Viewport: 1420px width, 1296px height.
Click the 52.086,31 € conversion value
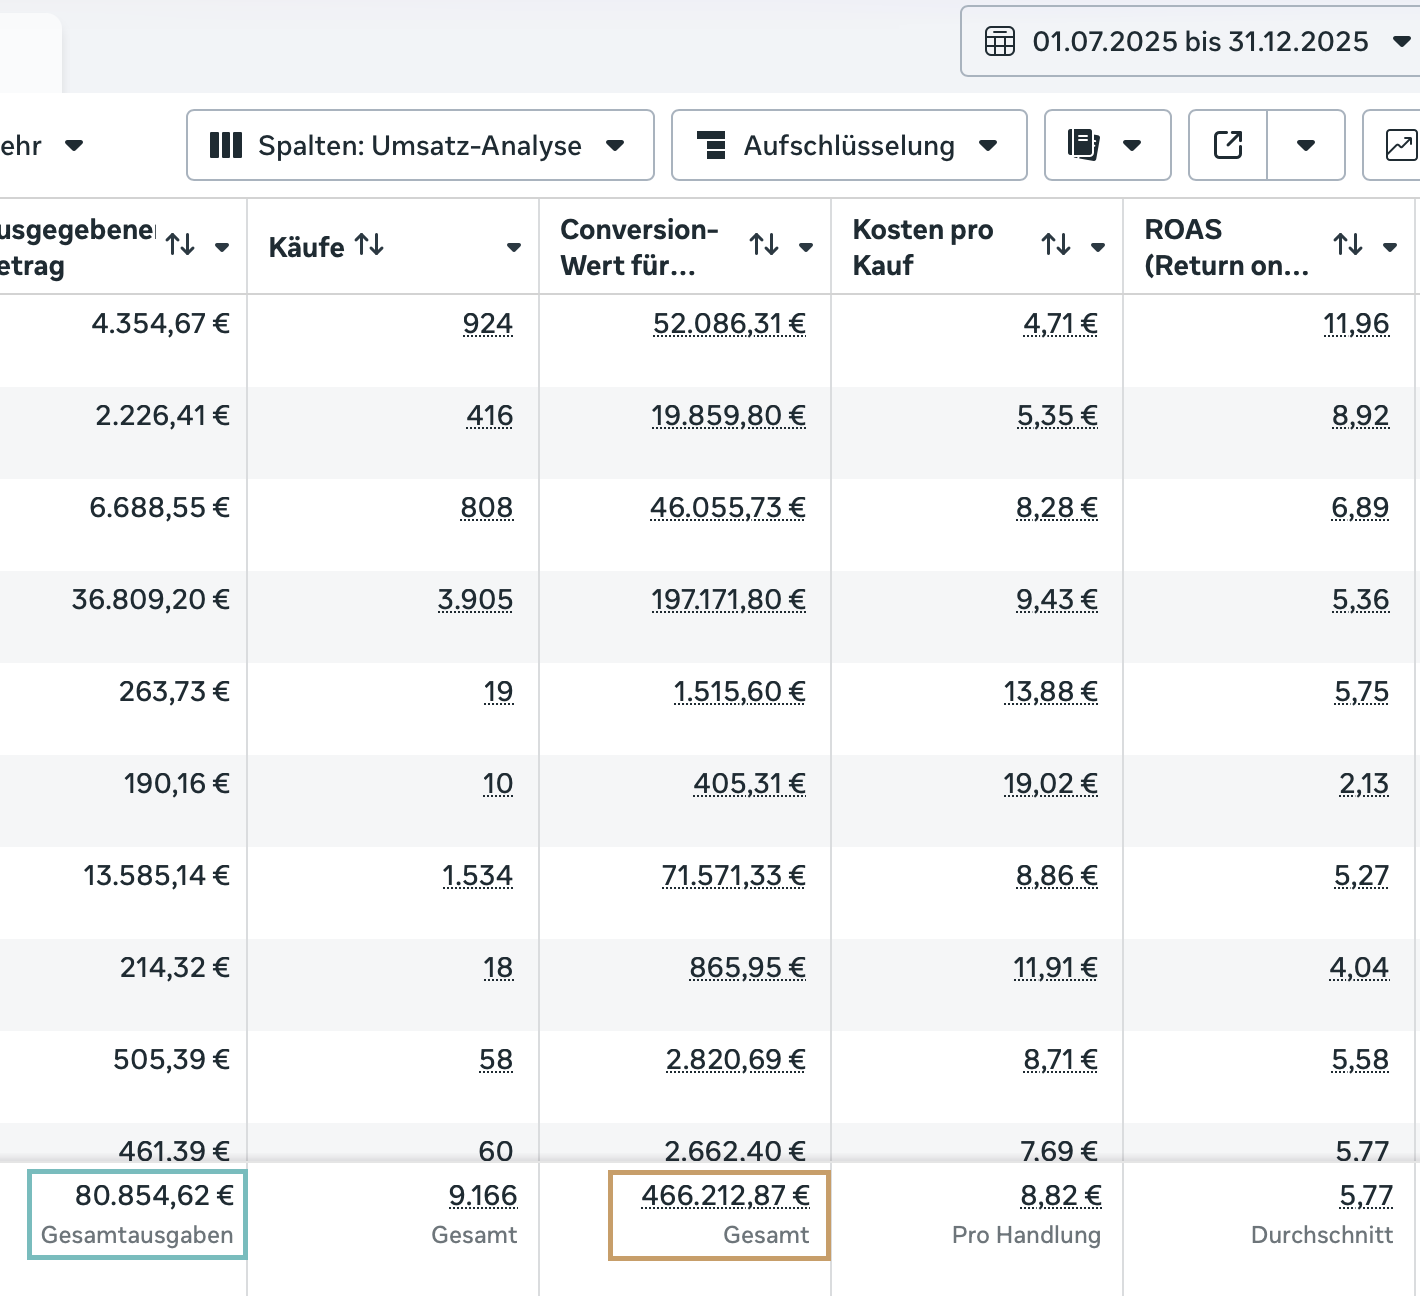(729, 324)
